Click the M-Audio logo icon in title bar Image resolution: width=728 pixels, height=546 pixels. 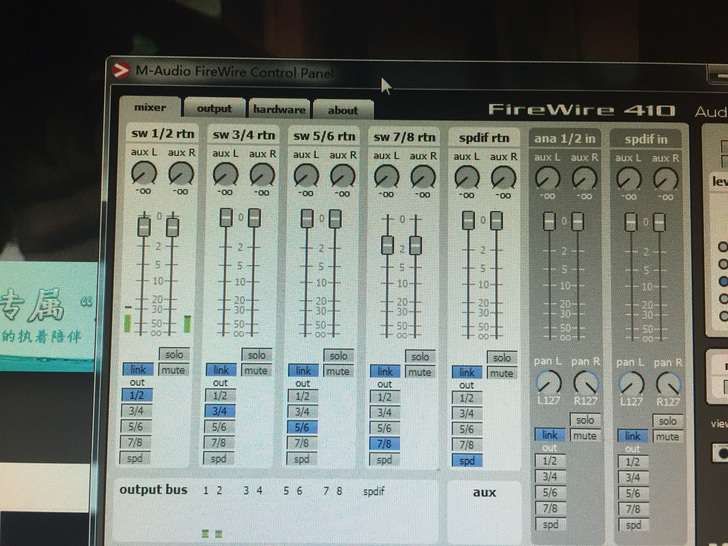click(x=121, y=71)
